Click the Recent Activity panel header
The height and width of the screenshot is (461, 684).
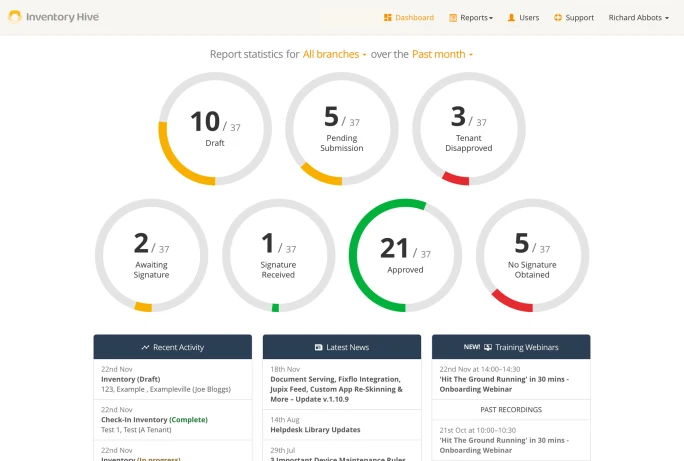tap(173, 347)
